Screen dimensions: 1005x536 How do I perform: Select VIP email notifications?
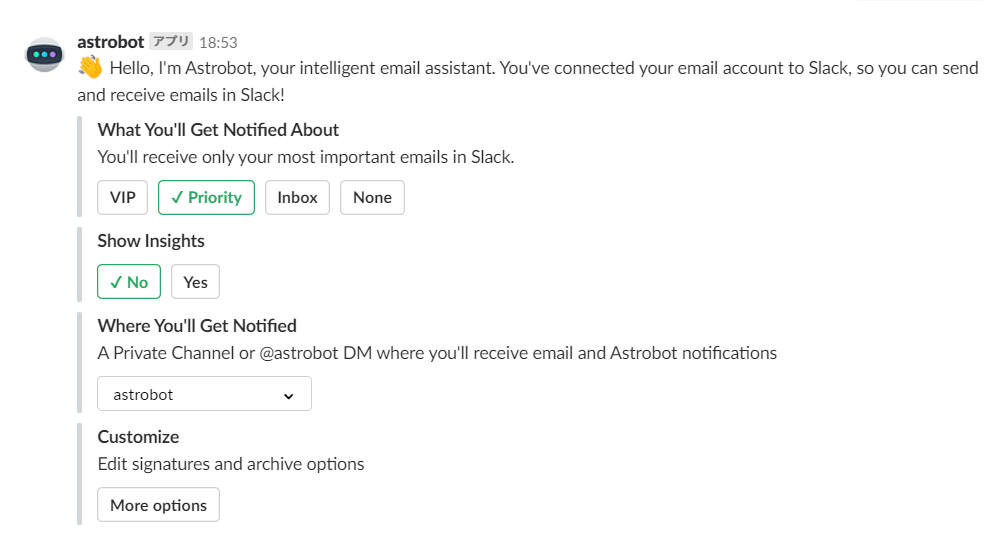coord(122,198)
